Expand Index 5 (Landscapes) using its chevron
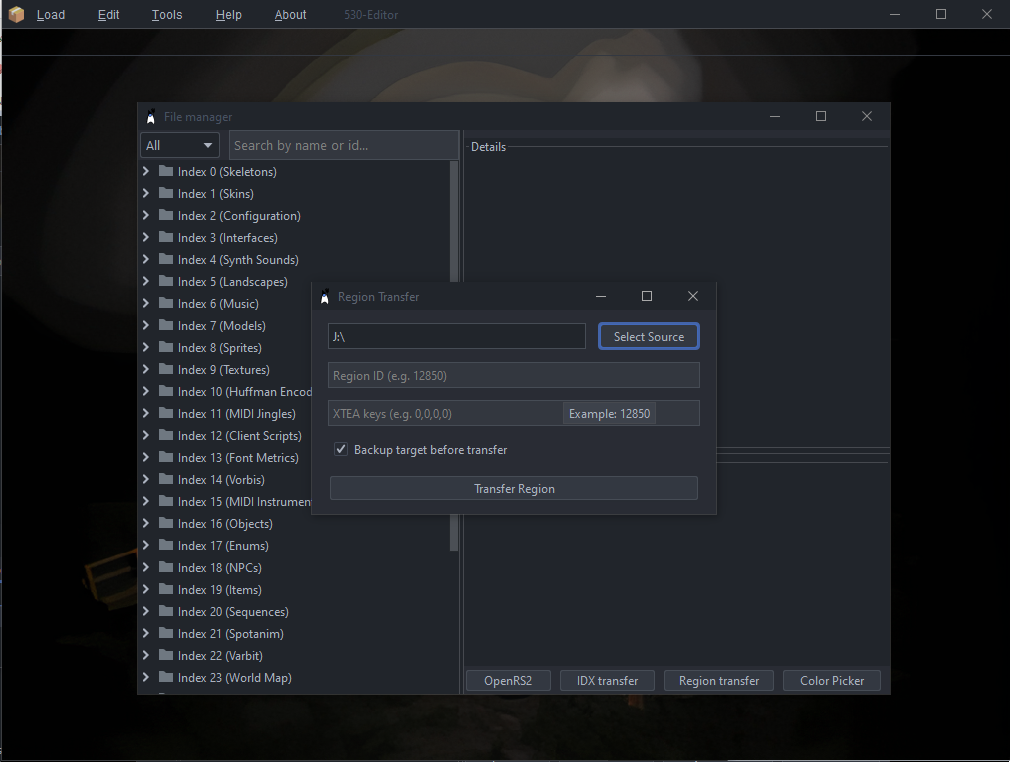The width and height of the screenshot is (1010, 762). point(146,281)
